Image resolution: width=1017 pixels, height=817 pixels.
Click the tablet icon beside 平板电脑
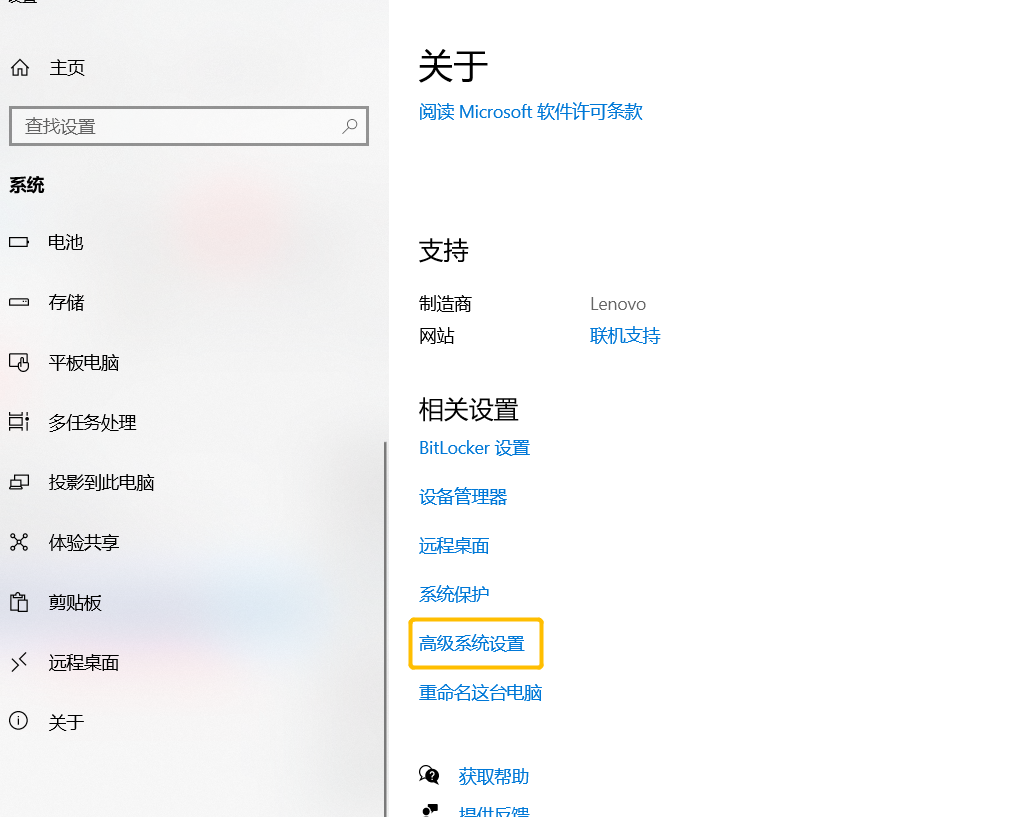pos(19,362)
